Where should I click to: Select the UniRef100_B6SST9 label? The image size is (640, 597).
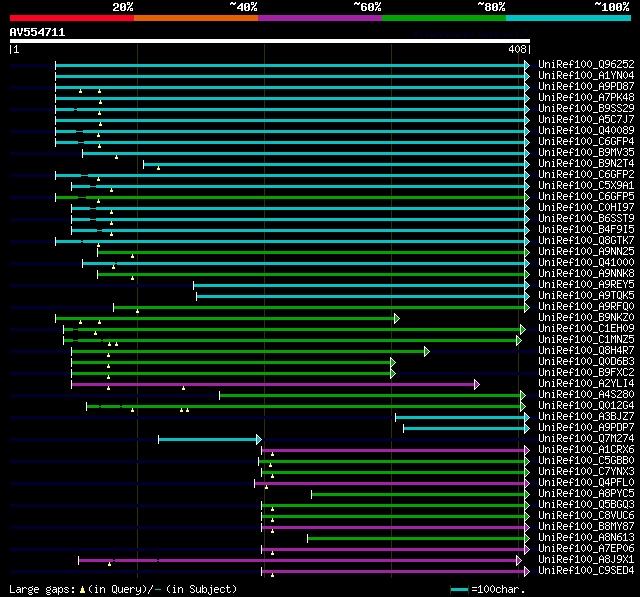click(x=586, y=219)
